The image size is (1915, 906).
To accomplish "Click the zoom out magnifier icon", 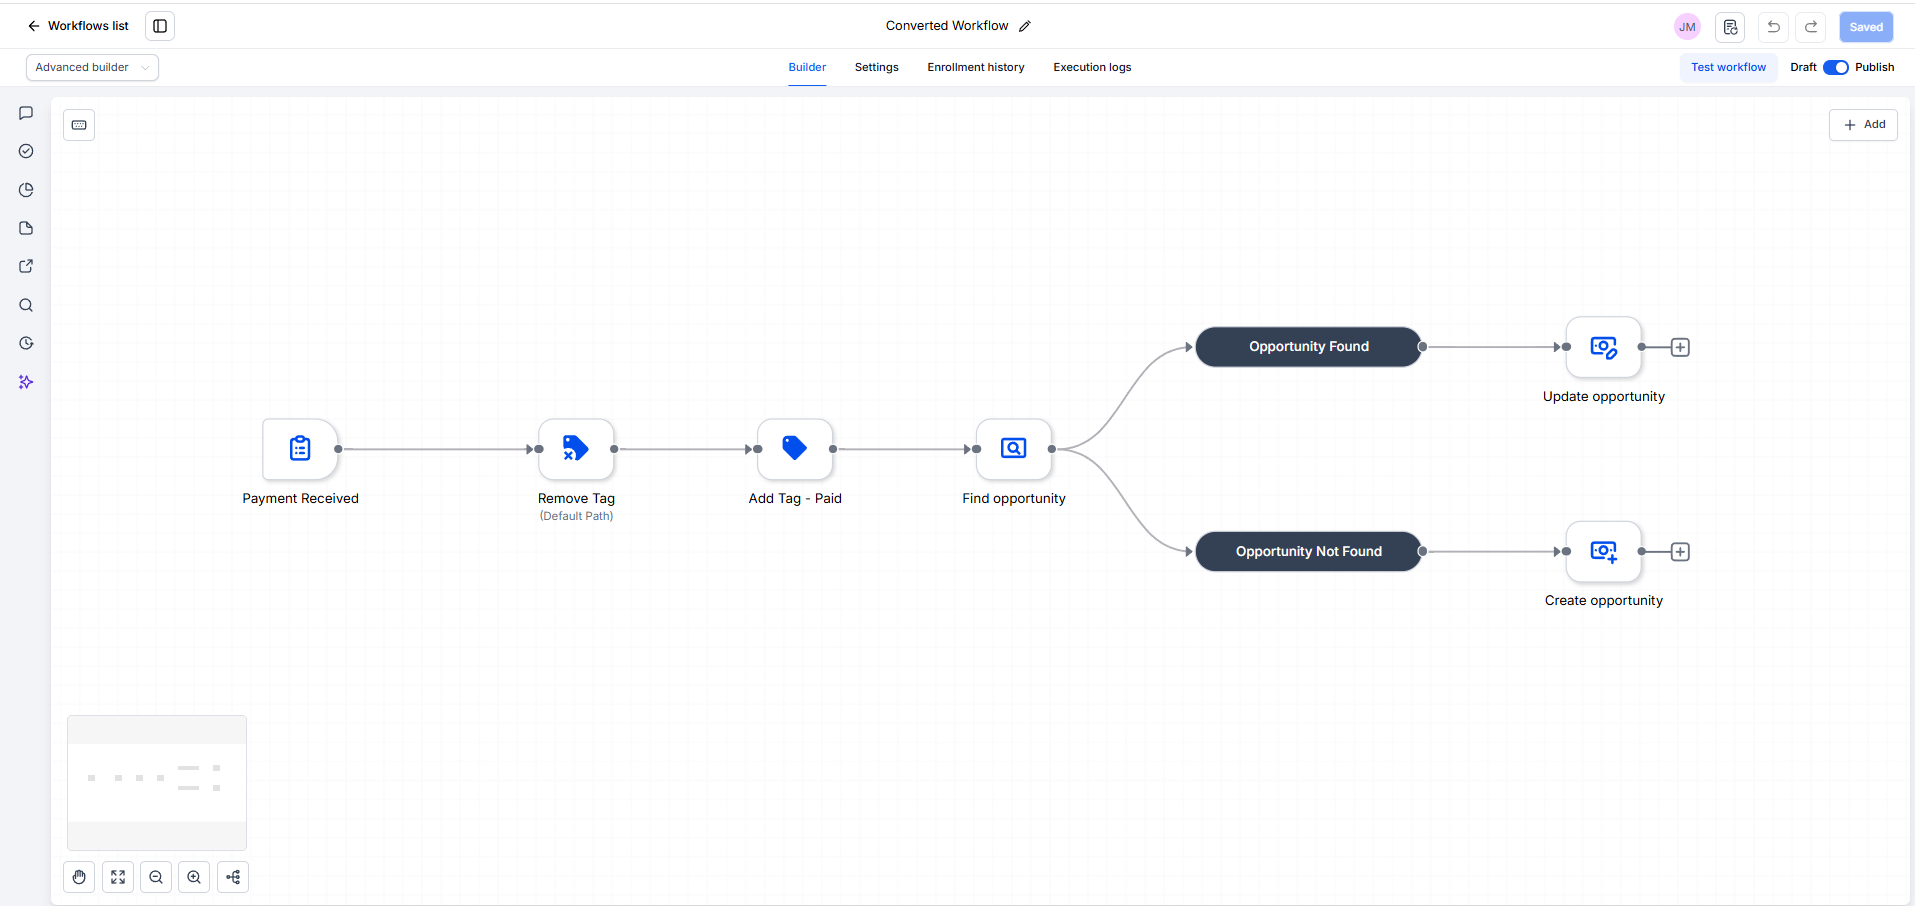I will coord(156,877).
